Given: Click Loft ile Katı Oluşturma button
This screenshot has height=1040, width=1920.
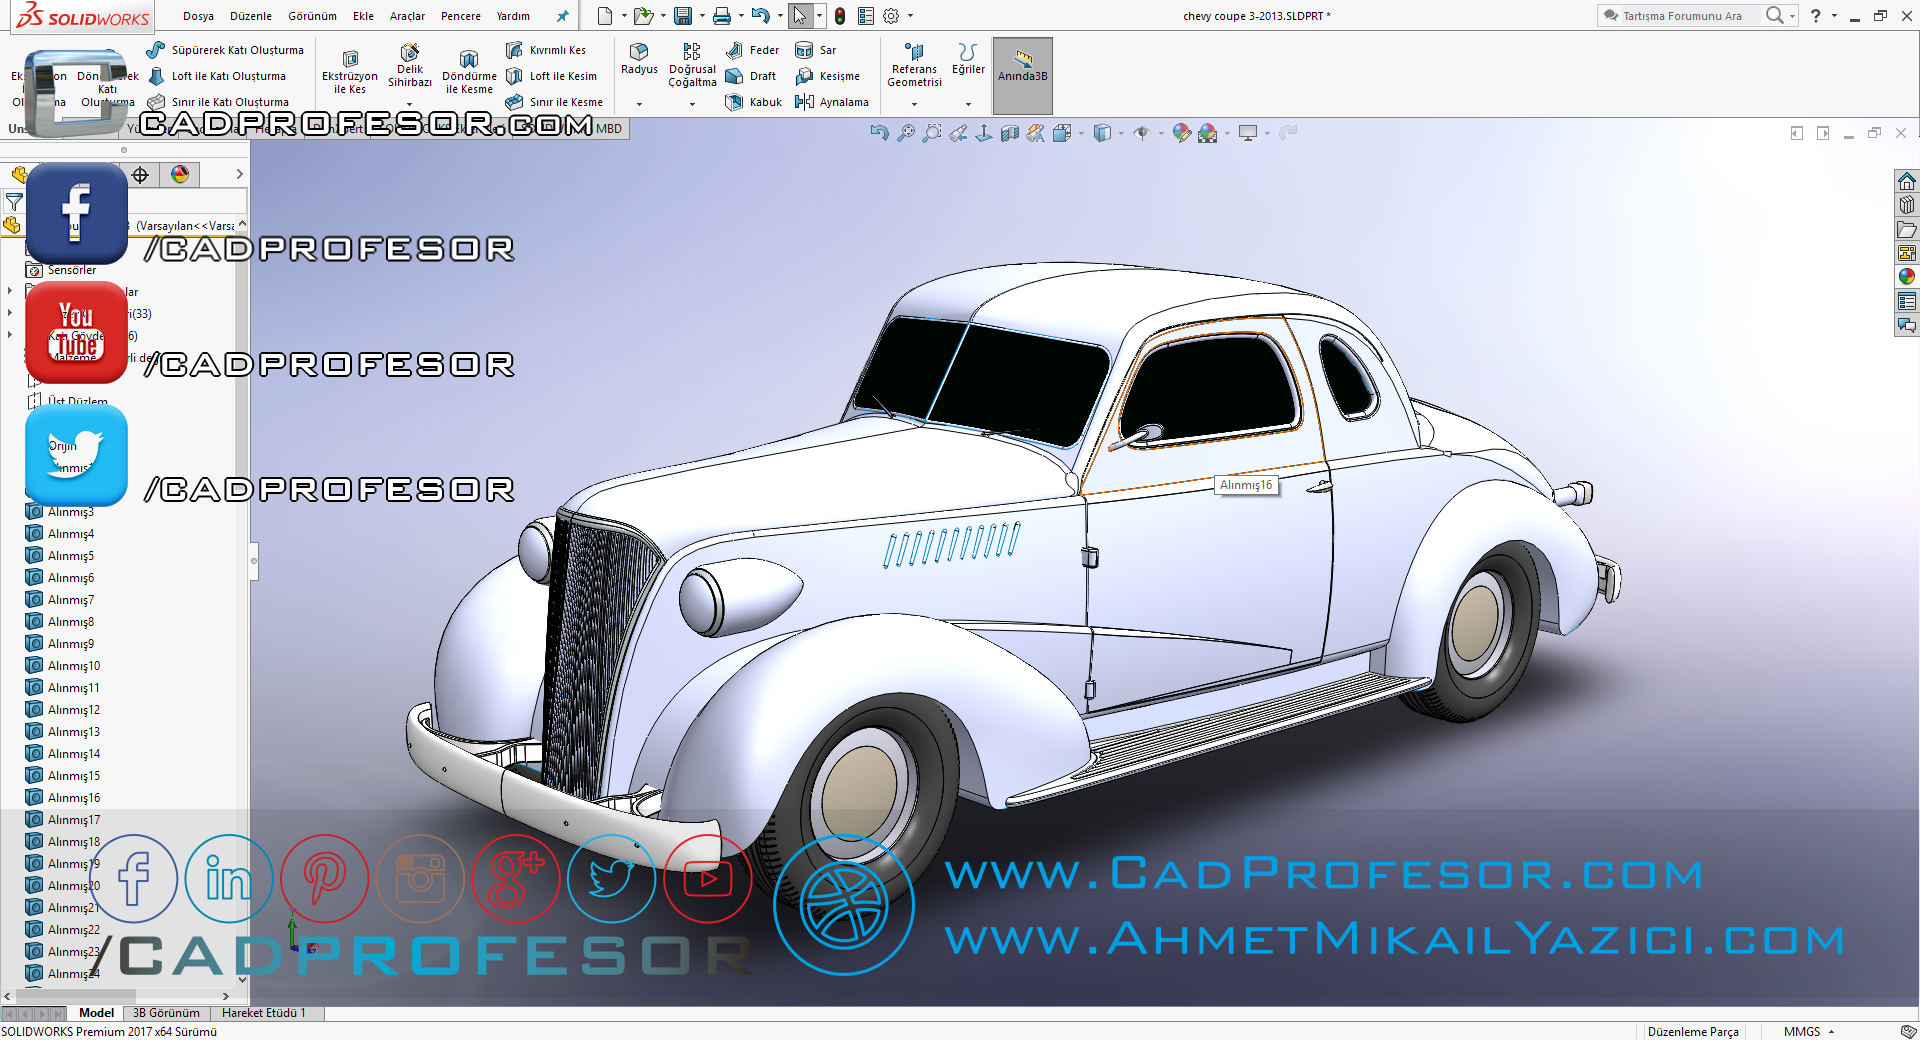Looking at the screenshot, I should (216, 76).
